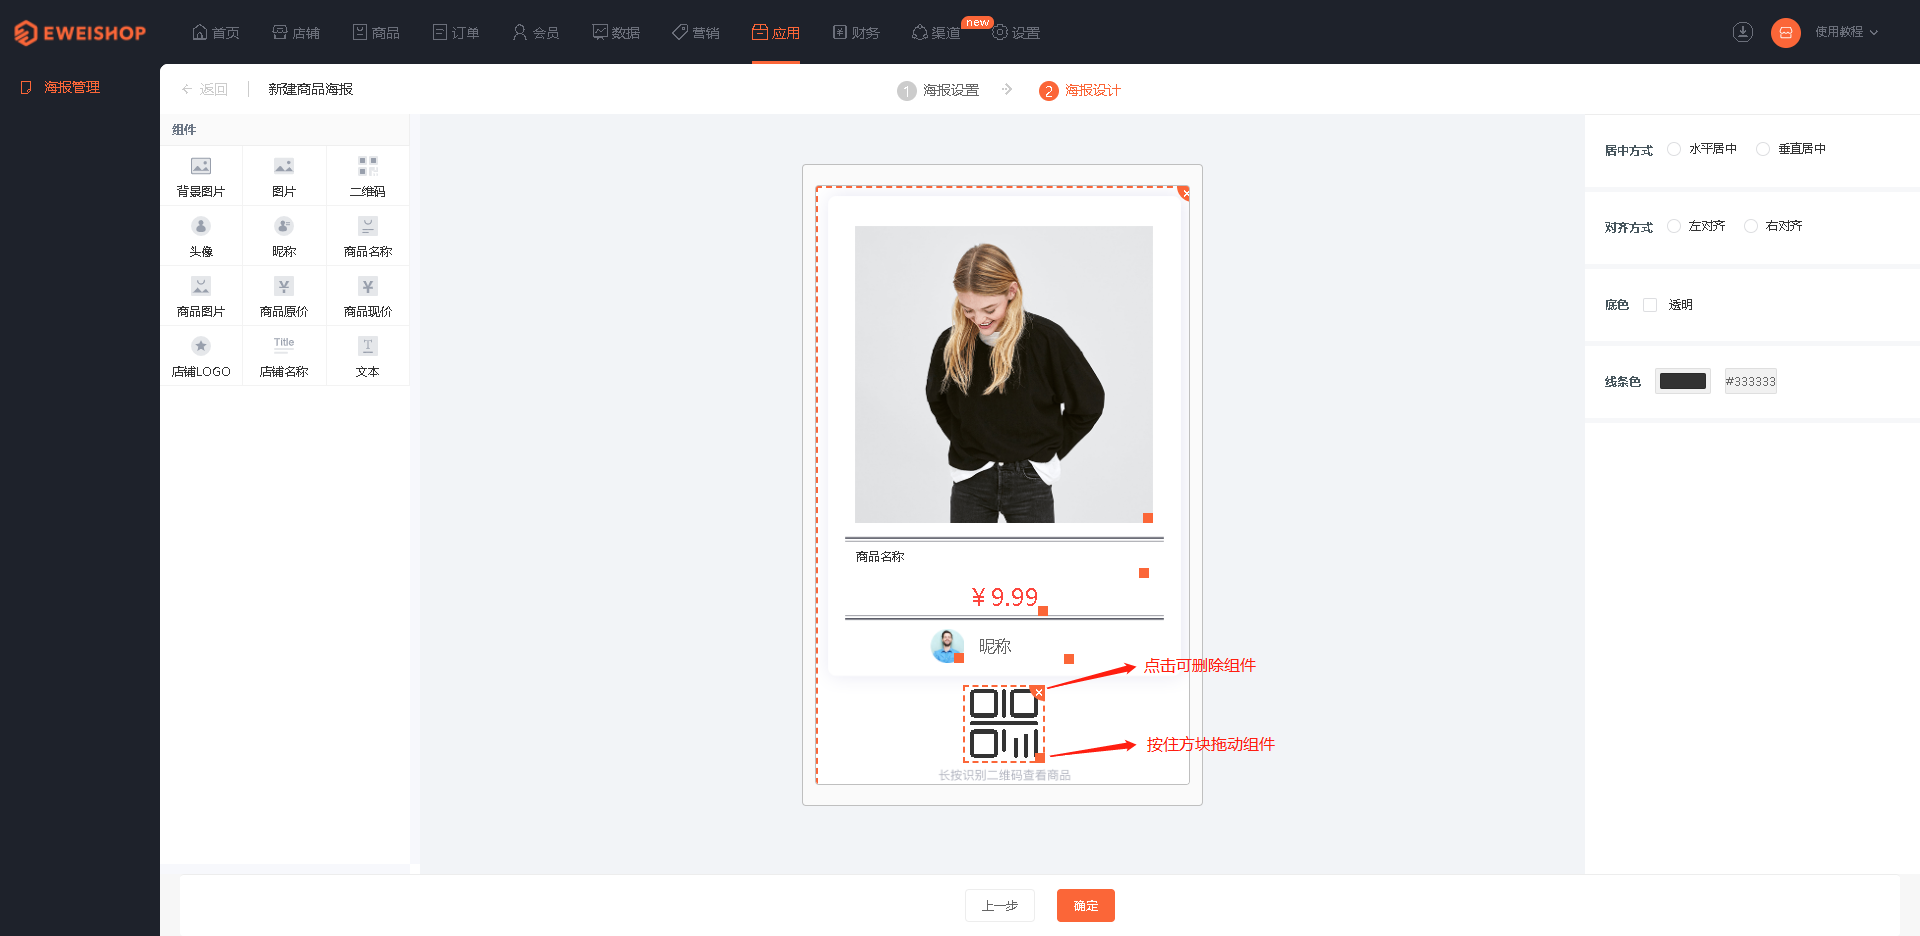
Task: Go back using the 返回 arrow
Action: (x=204, y=89)
